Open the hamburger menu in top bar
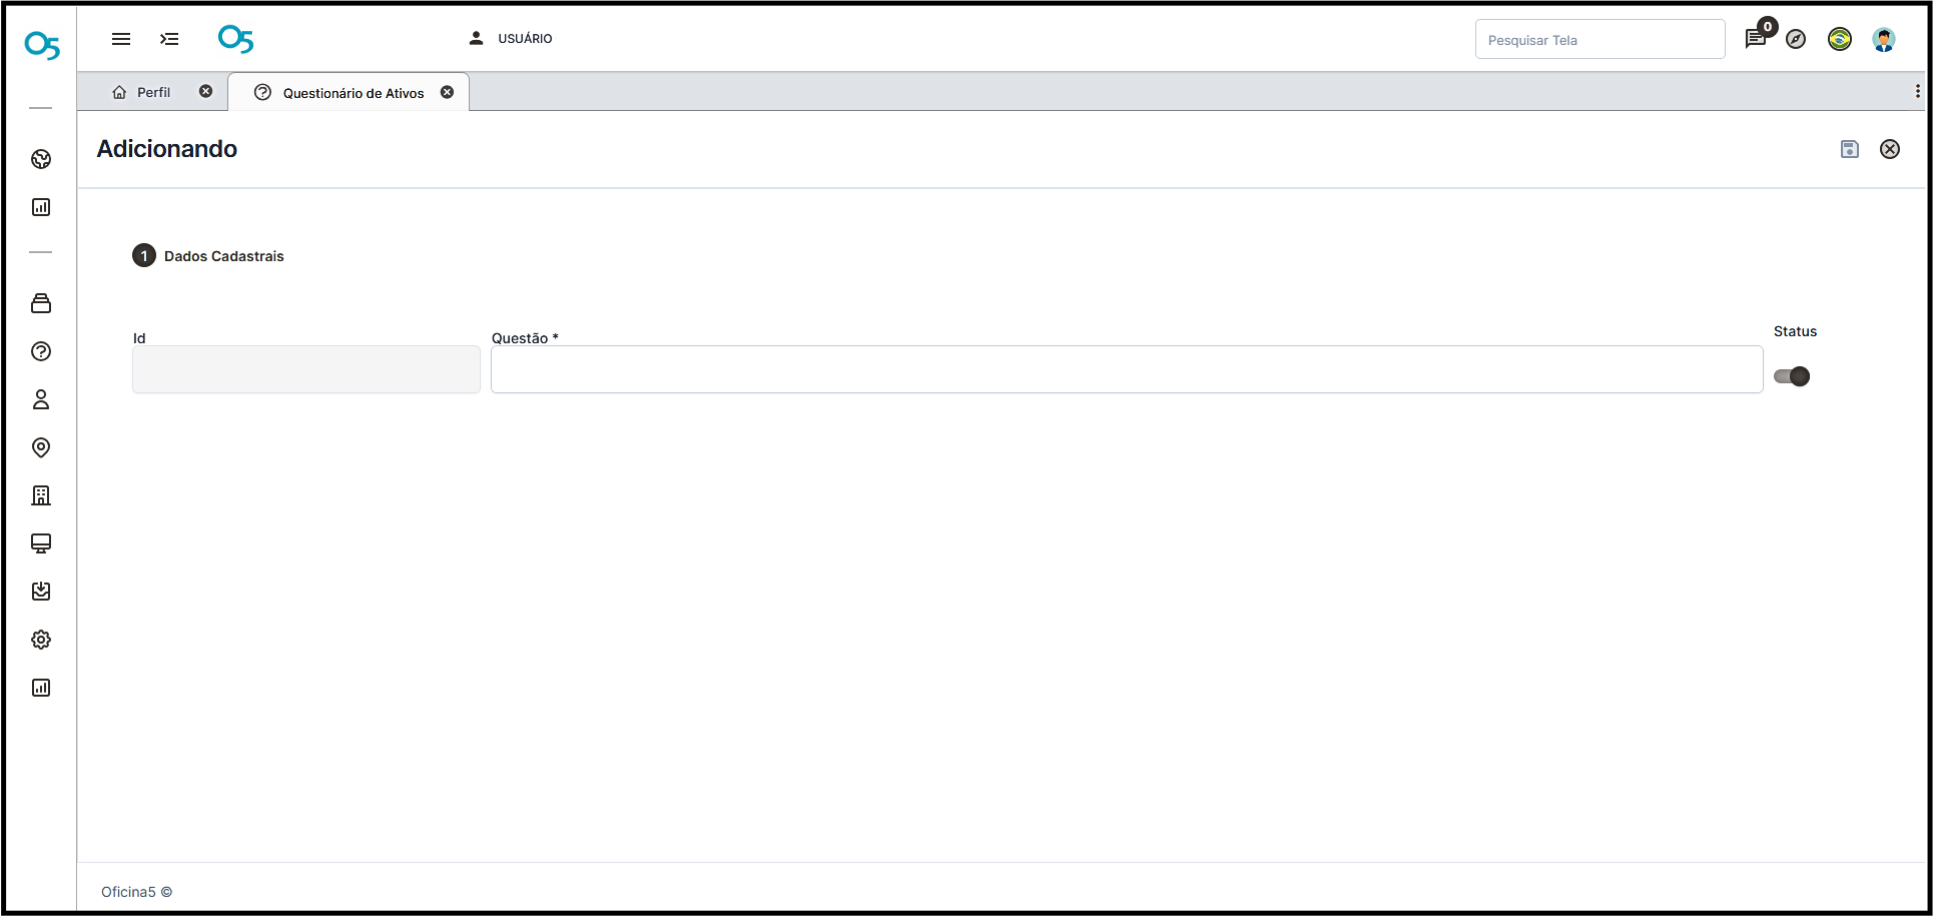The width and height of the screenshot is (1933, 917). pos(121,39)
